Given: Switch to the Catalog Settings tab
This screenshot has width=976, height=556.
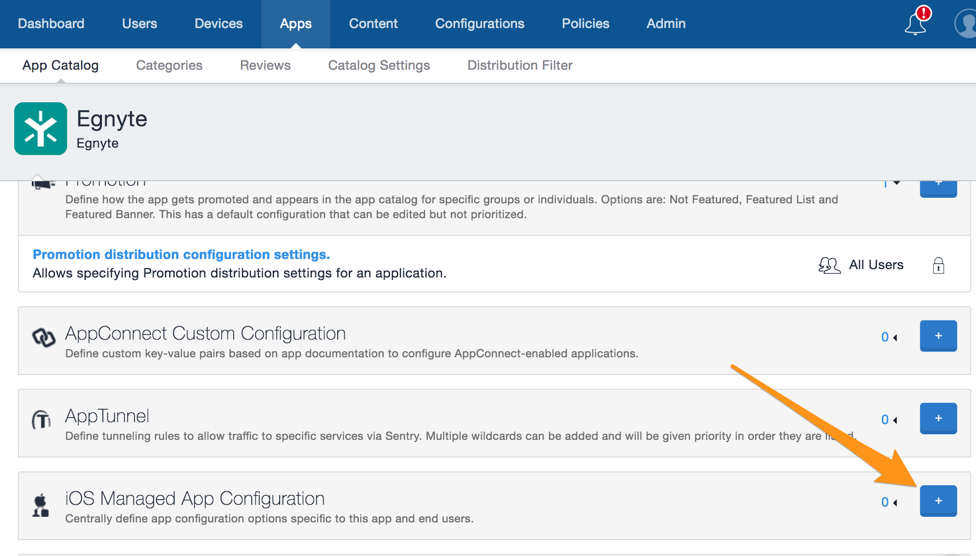Looking at the screenshot, I should pyautogui.click(x=379, y=65).
